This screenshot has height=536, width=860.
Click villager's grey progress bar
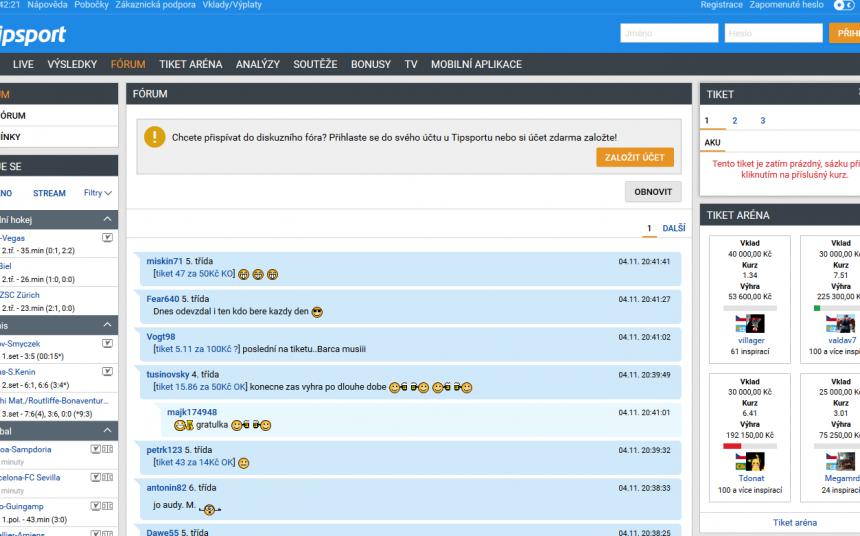coord(750,308)
